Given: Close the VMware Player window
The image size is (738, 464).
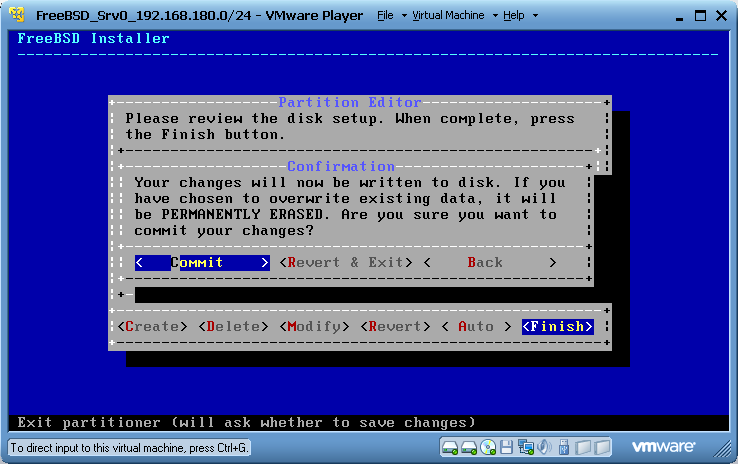Looking at the screenshot, I should point(721,16).
